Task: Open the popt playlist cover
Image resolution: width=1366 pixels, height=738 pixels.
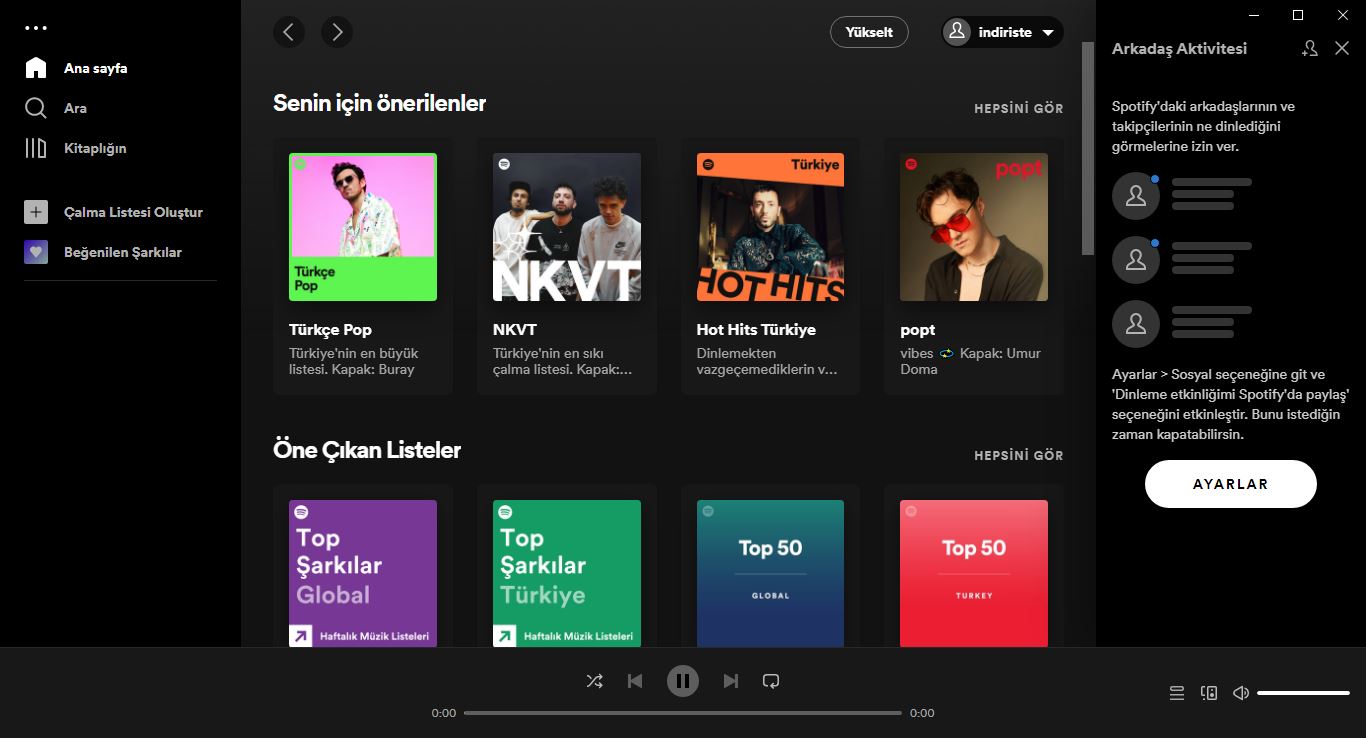Action: [974, 227]
